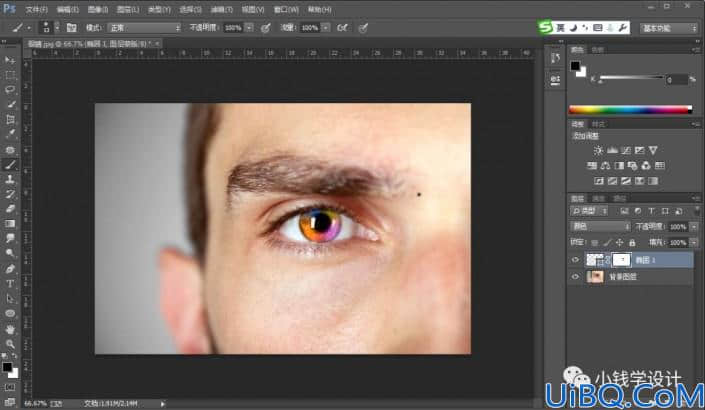Select the Crop tool
Viewport: 705px width, 410px height.
pyautogui.click(x=10, y=119)
